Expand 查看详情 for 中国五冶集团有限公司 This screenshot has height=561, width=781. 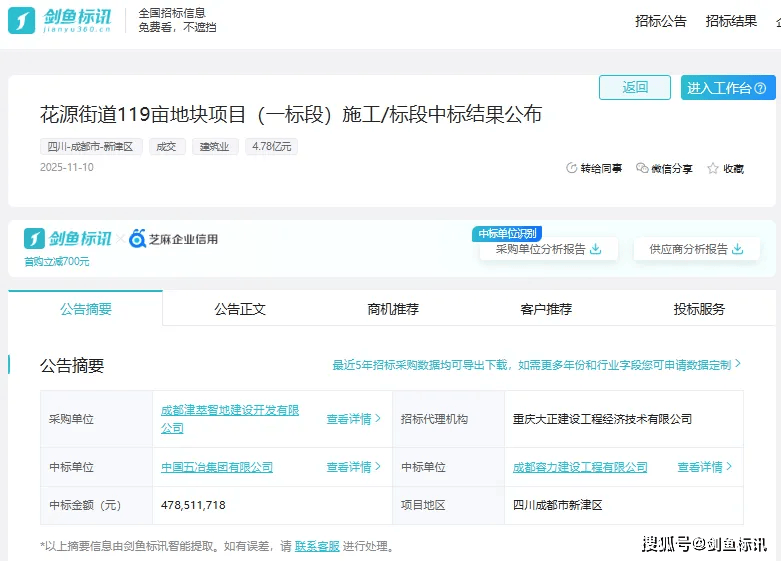click(354, 467)
